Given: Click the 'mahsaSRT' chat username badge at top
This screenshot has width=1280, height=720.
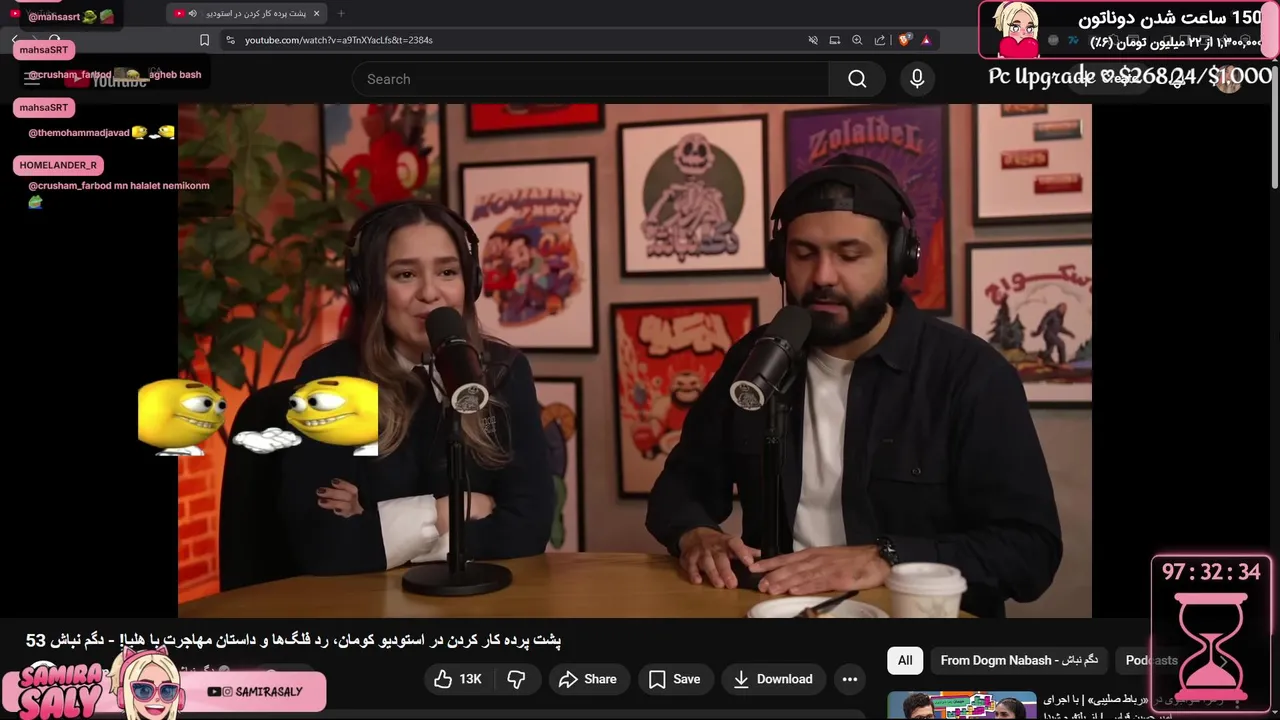Looking at the screenshot, I should 43,49.
